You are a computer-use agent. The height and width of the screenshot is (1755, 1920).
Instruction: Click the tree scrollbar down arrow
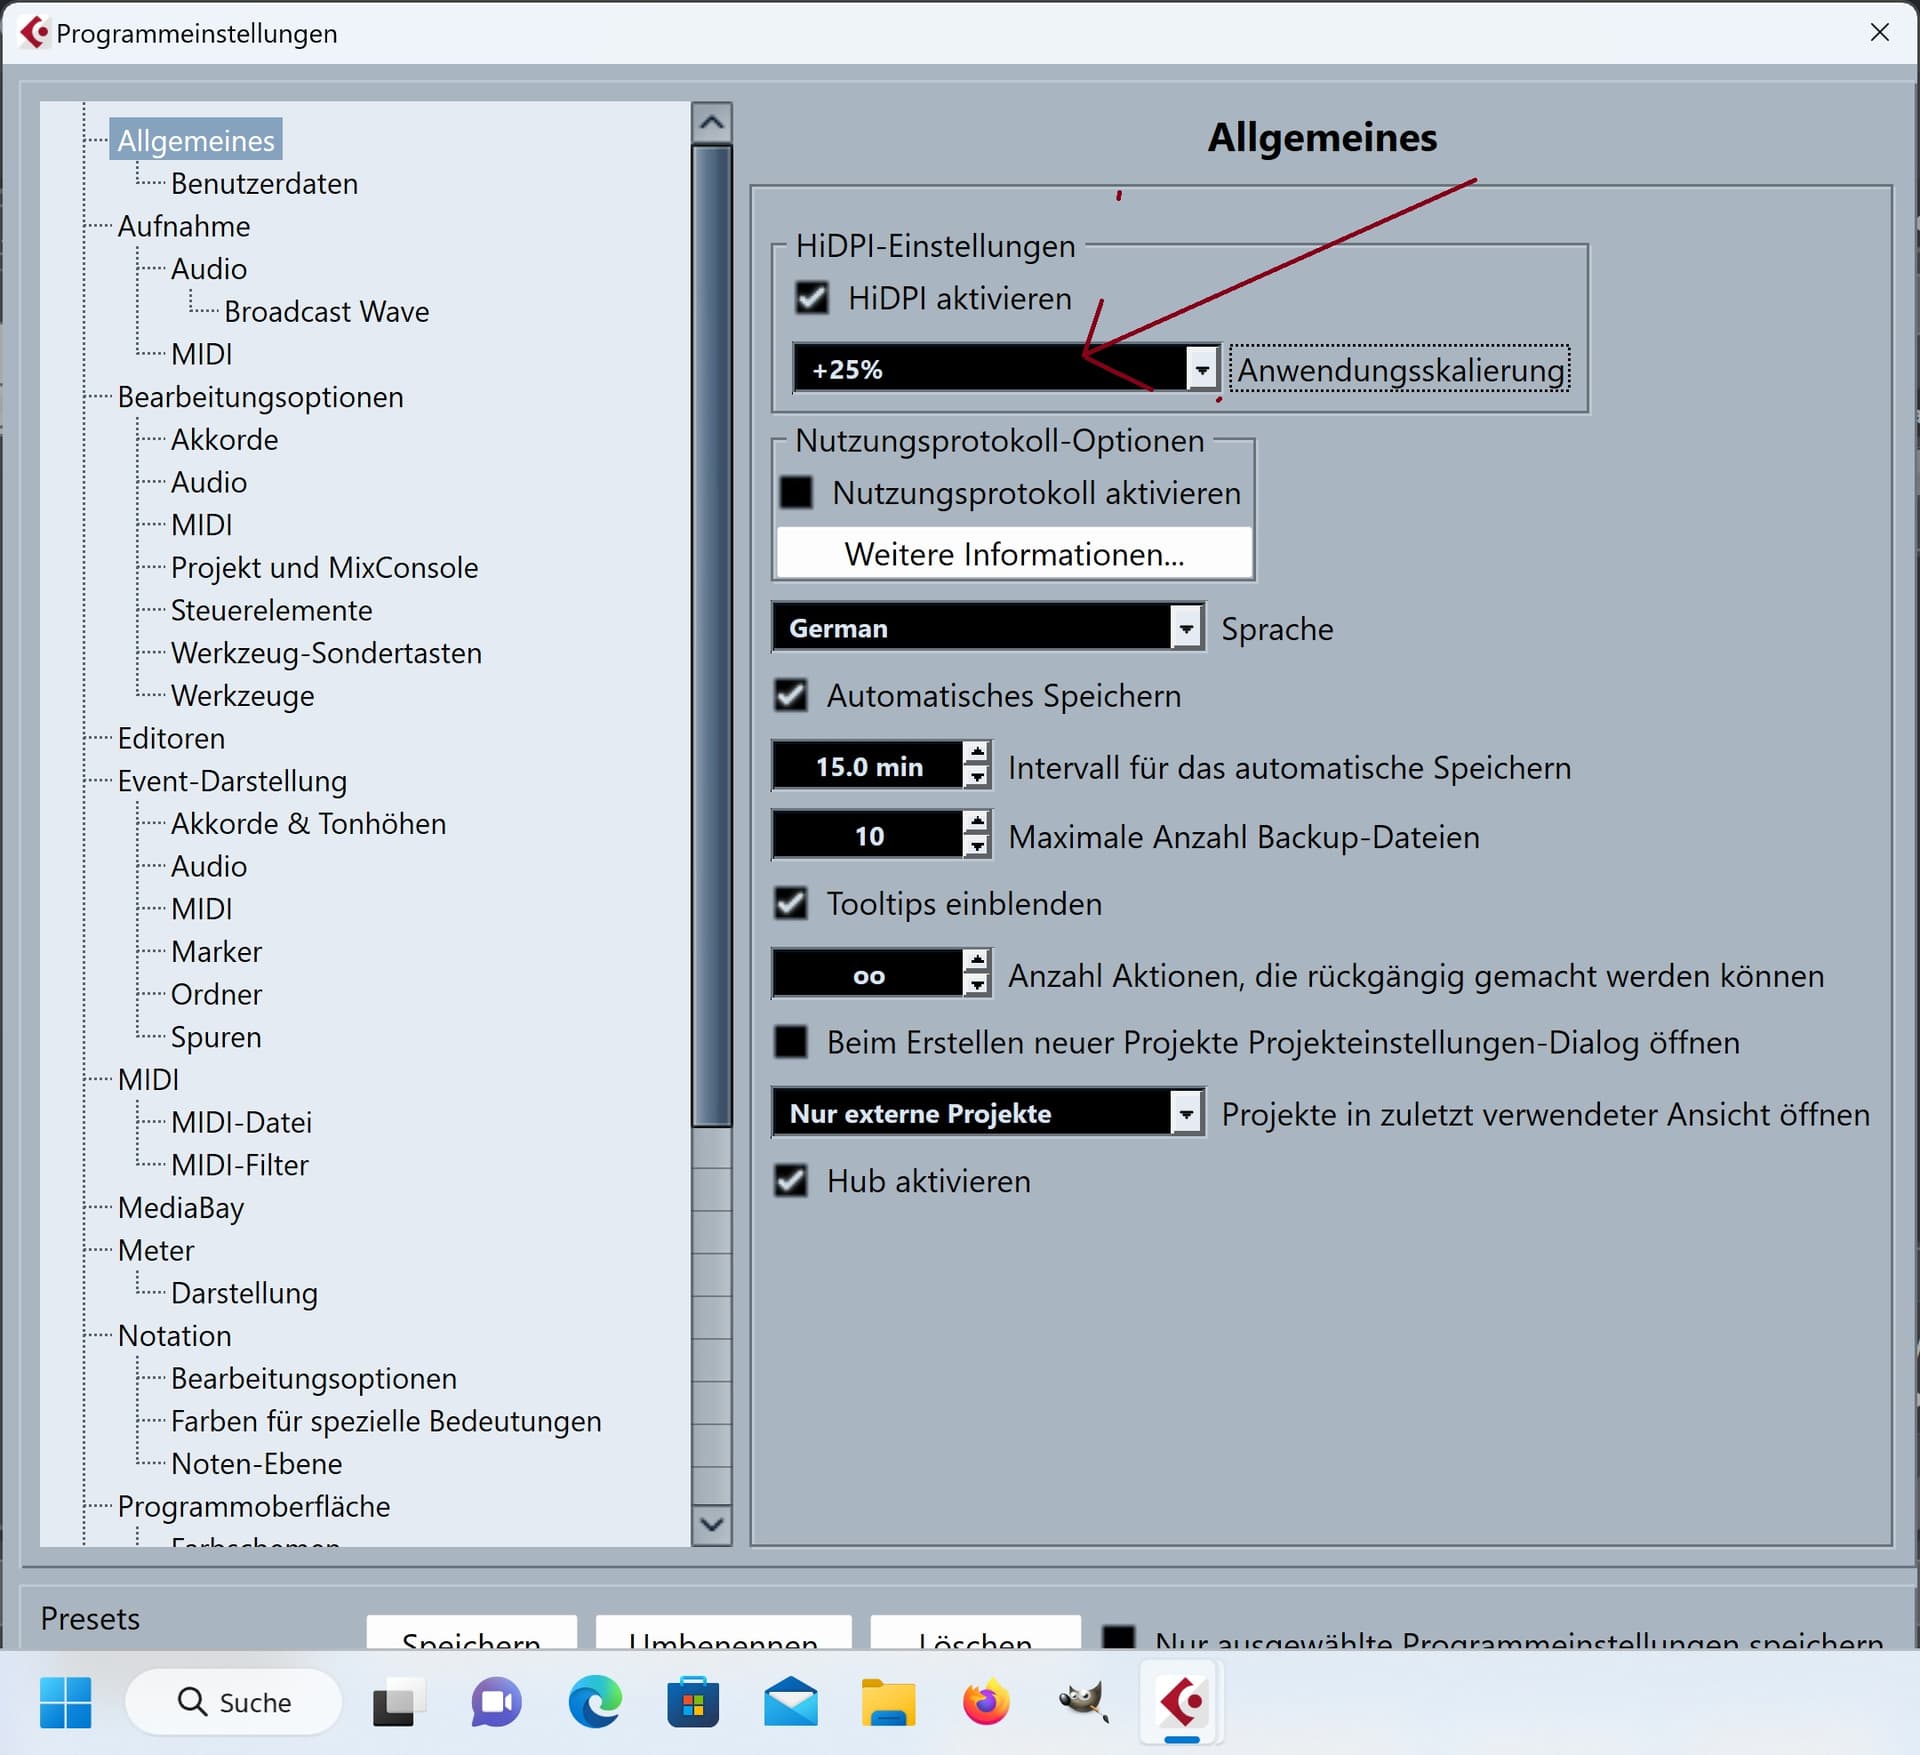[x=712, y=1524]
